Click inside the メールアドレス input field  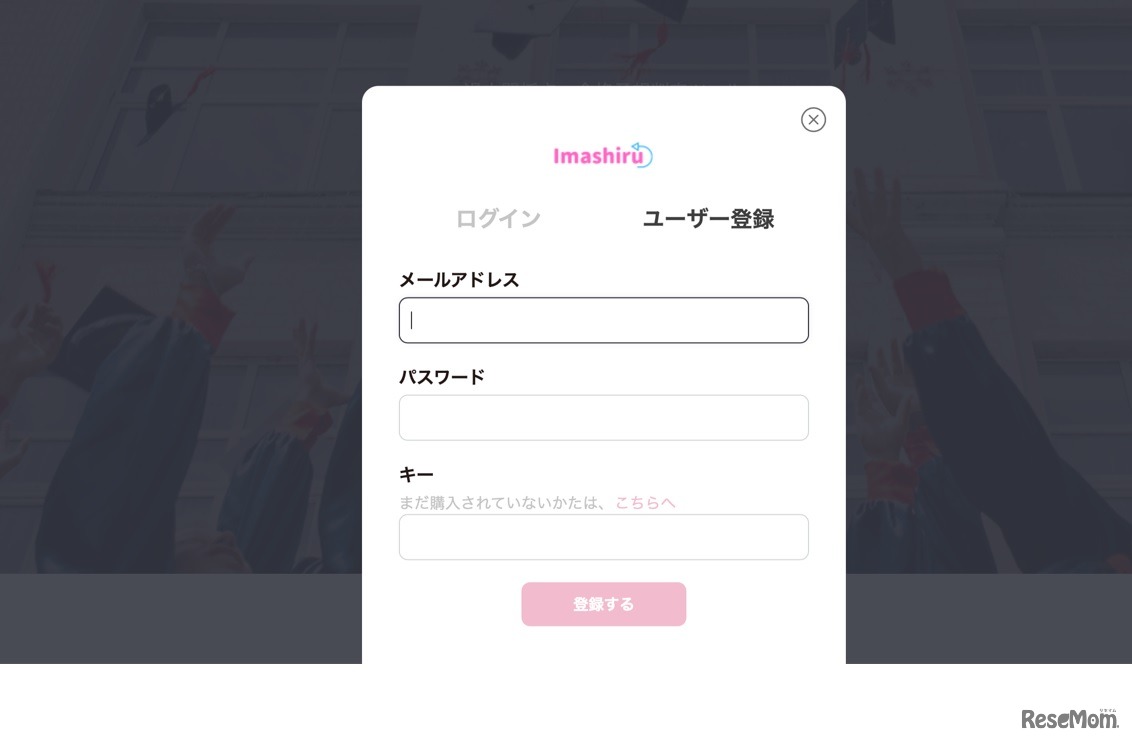(x=604, y=320)
